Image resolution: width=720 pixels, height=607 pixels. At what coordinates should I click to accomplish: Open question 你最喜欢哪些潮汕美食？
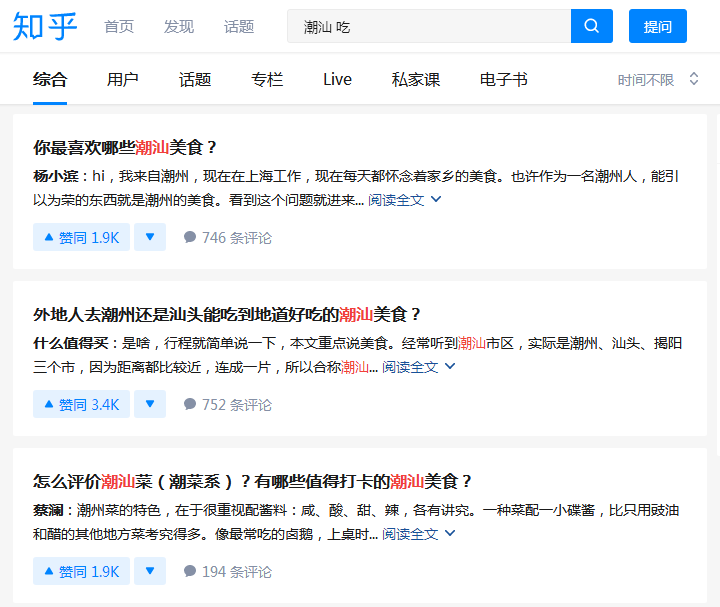click(125, 147)
